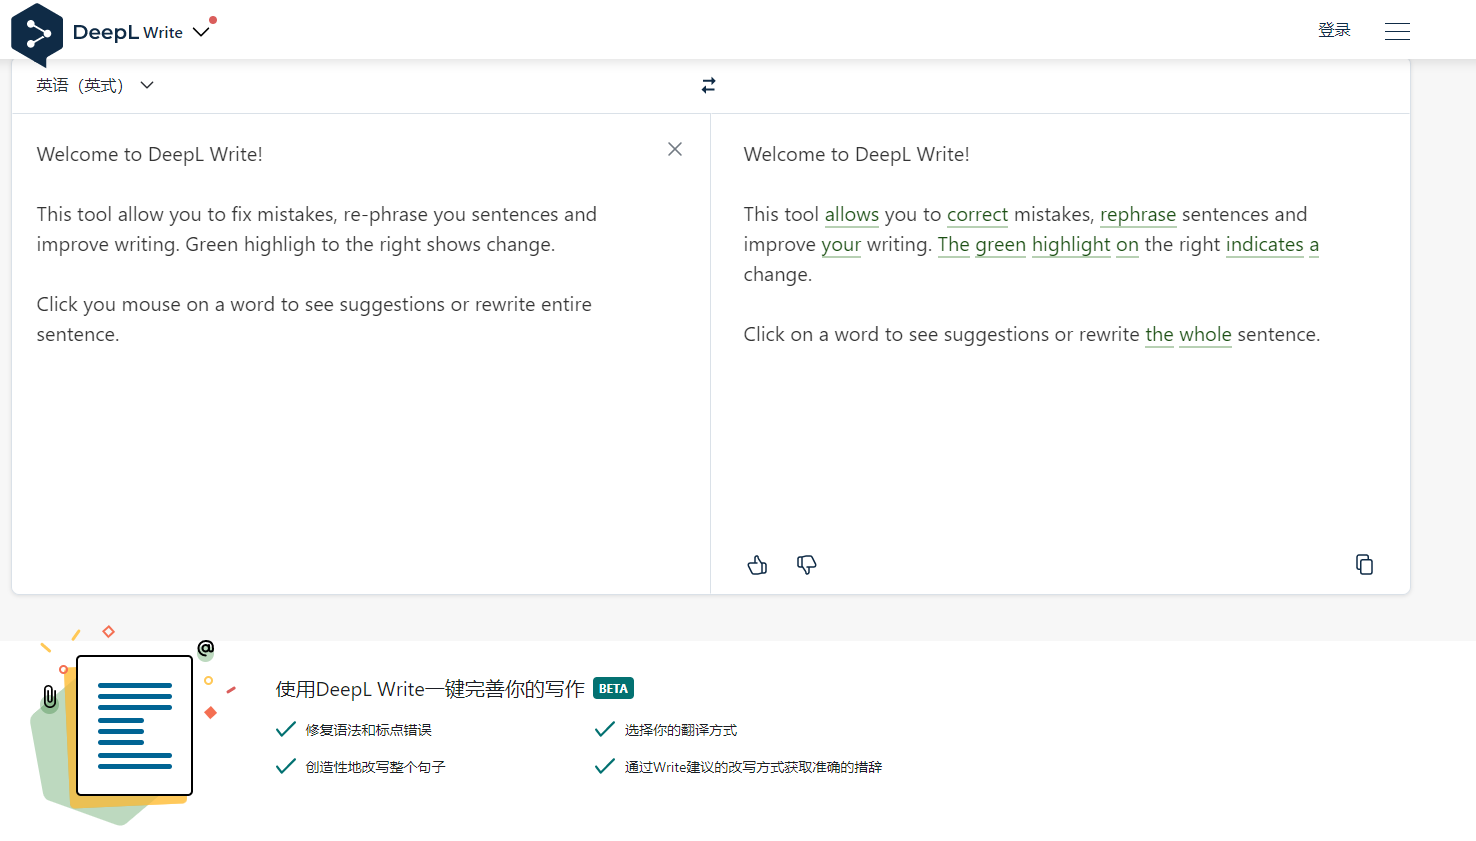
Task: Select the suggested word "correct"
Action: point(977,215)
